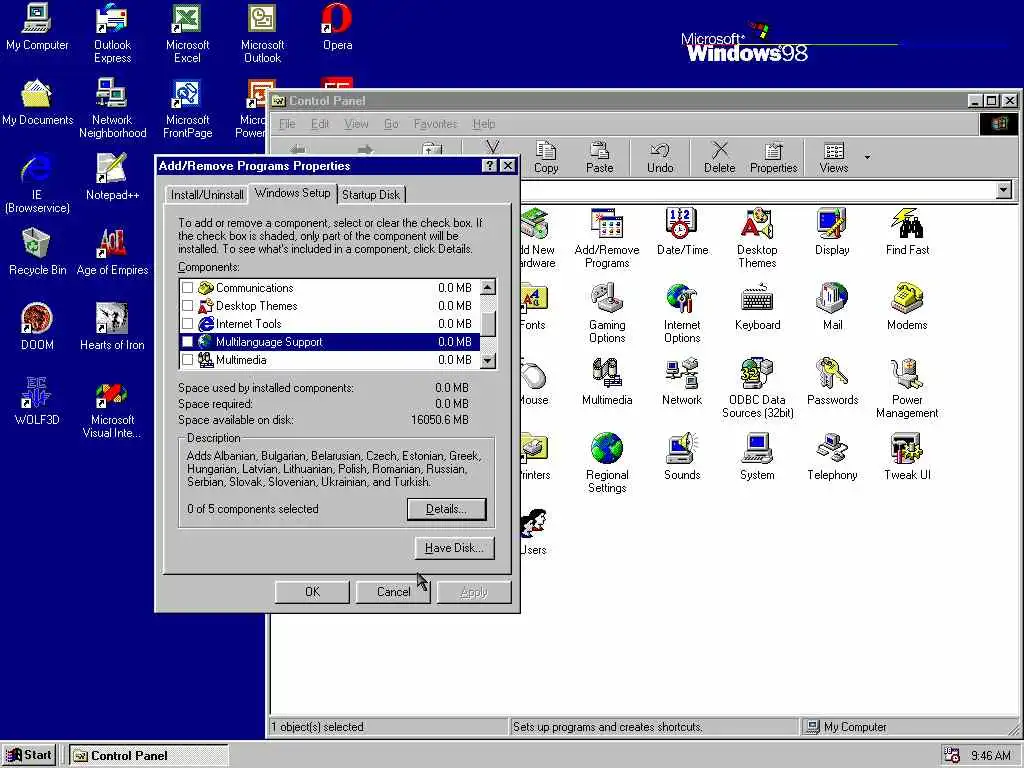1024x768 pixels.
Task: Switch to the Startup Disk tab
Action: coord(371,195)
